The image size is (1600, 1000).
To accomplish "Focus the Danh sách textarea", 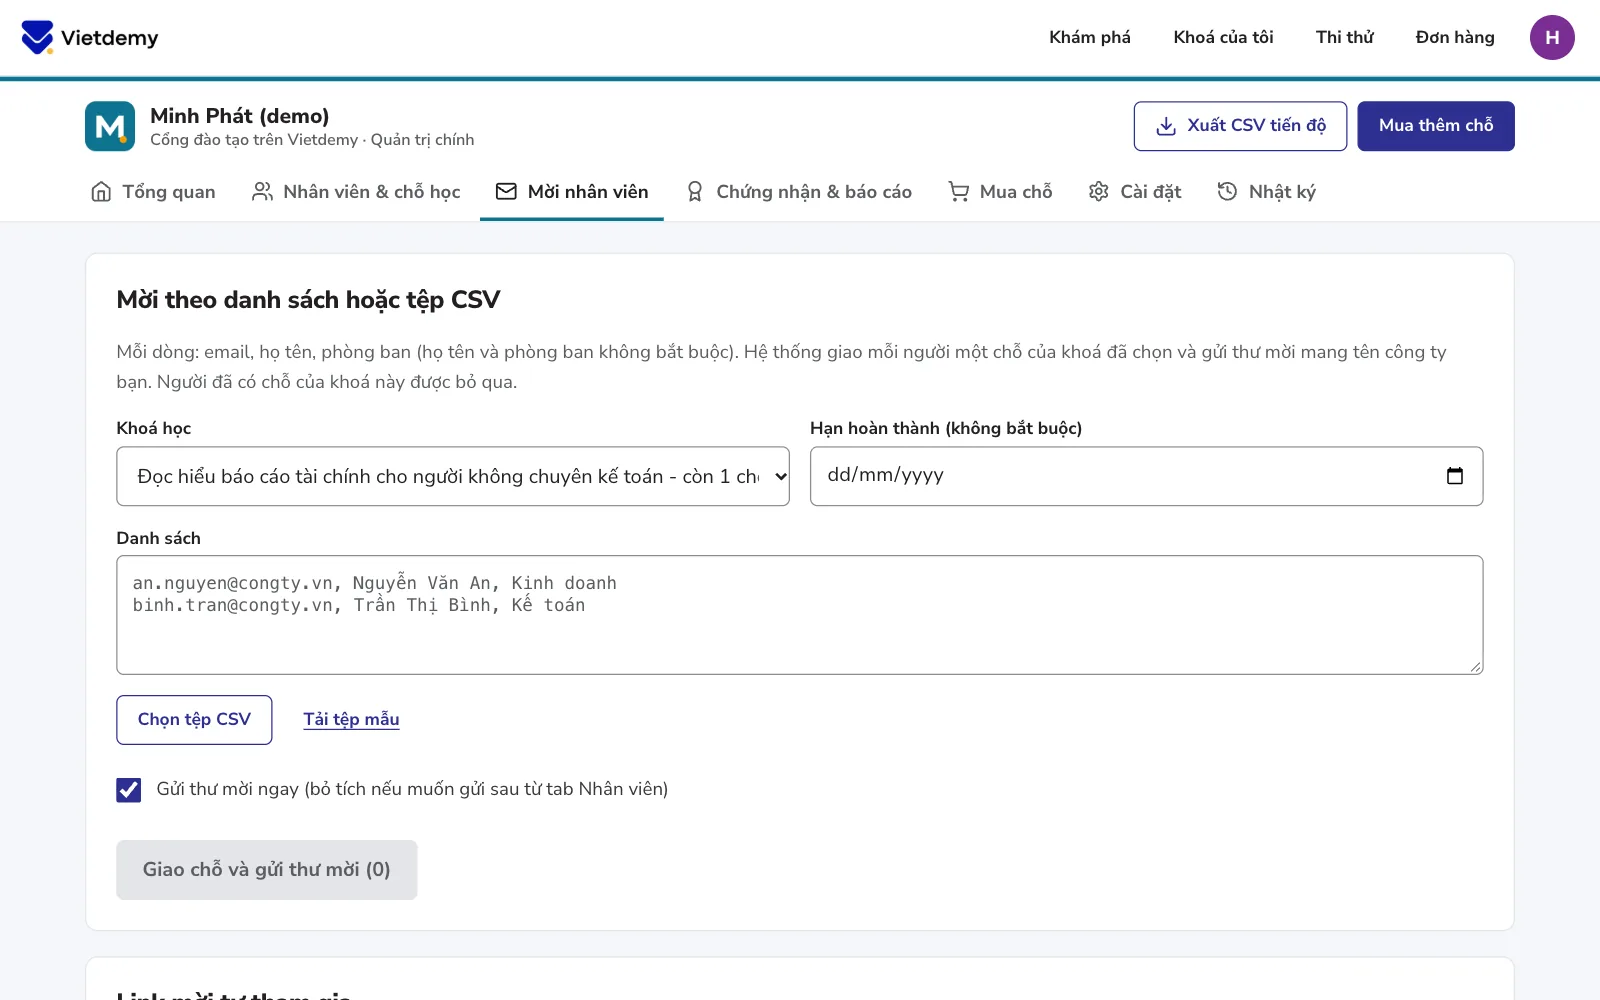I will 800,615.
